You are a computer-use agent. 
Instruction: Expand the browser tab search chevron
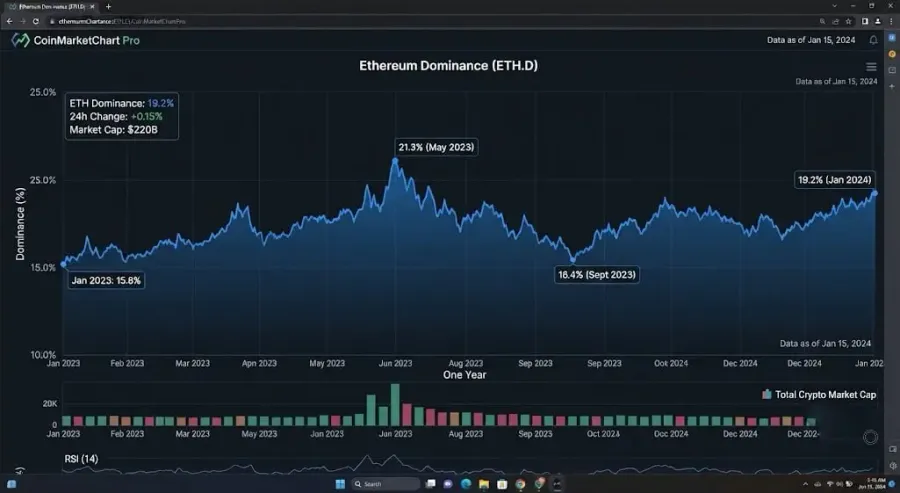[834, 6]
